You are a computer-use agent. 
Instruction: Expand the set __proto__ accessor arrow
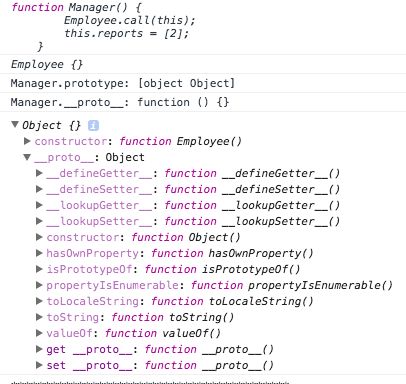(x=39, y=365)
